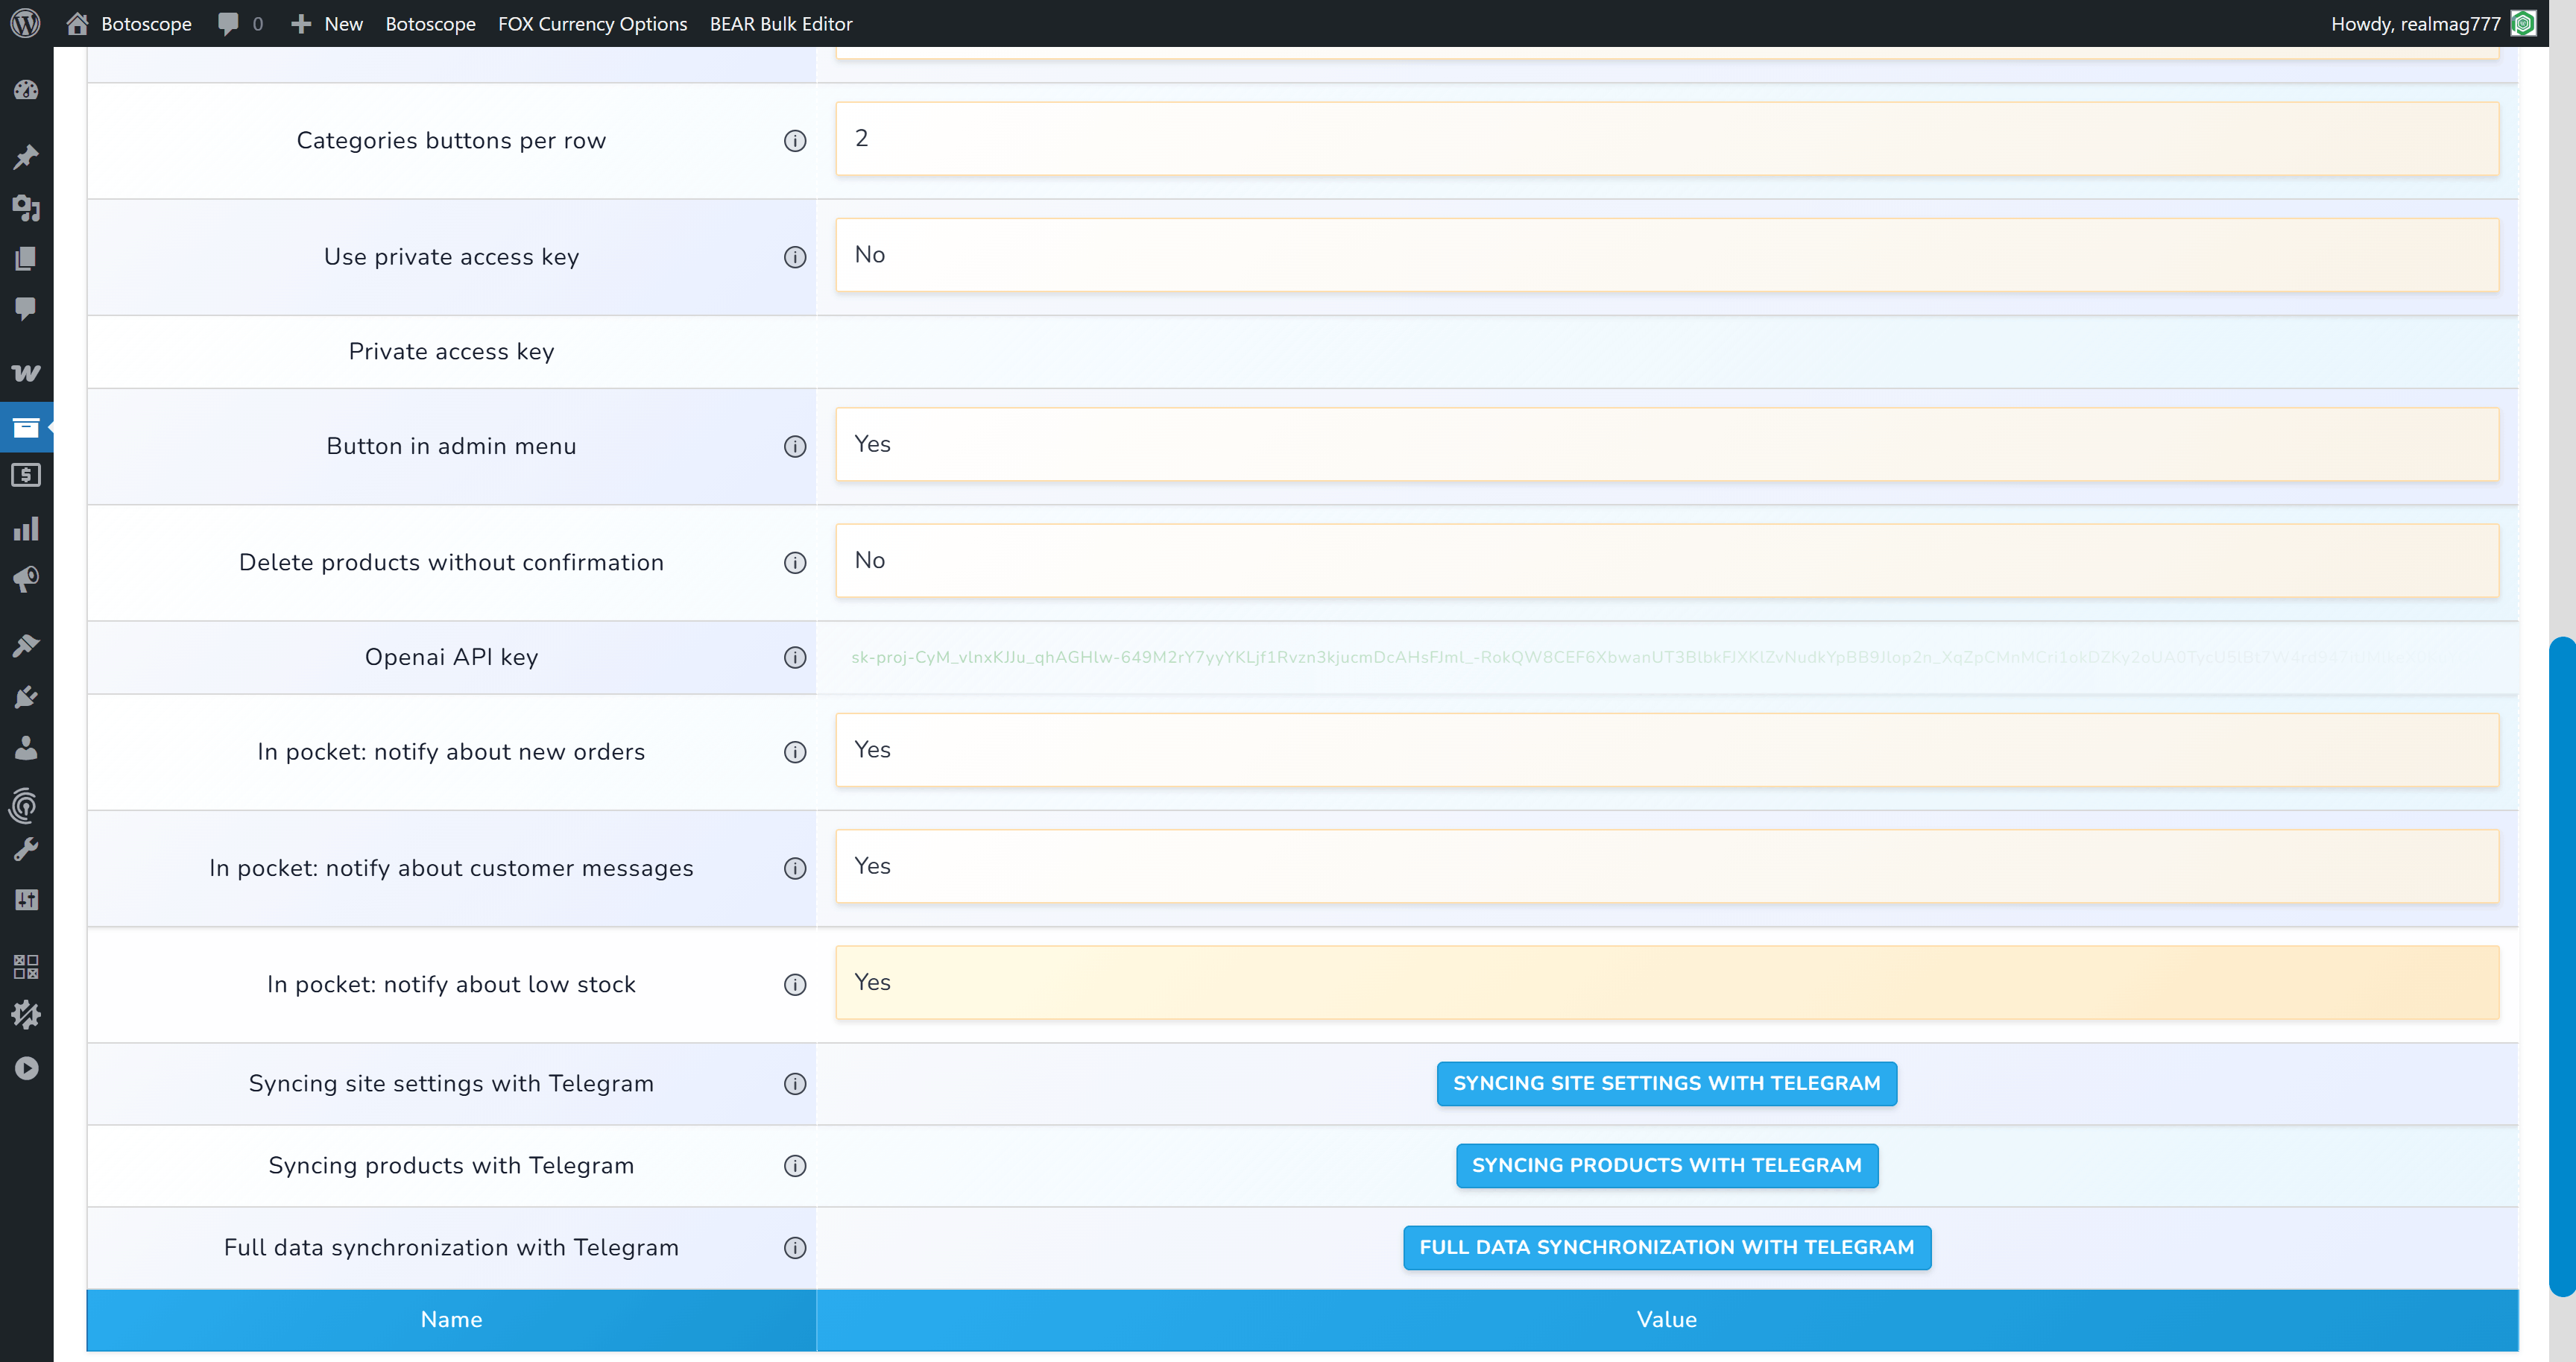Screen dimensions: 2576x1362
Task: Open 'BEAR Bulk Editor' from the toolbar
Action: coord(781,23)
